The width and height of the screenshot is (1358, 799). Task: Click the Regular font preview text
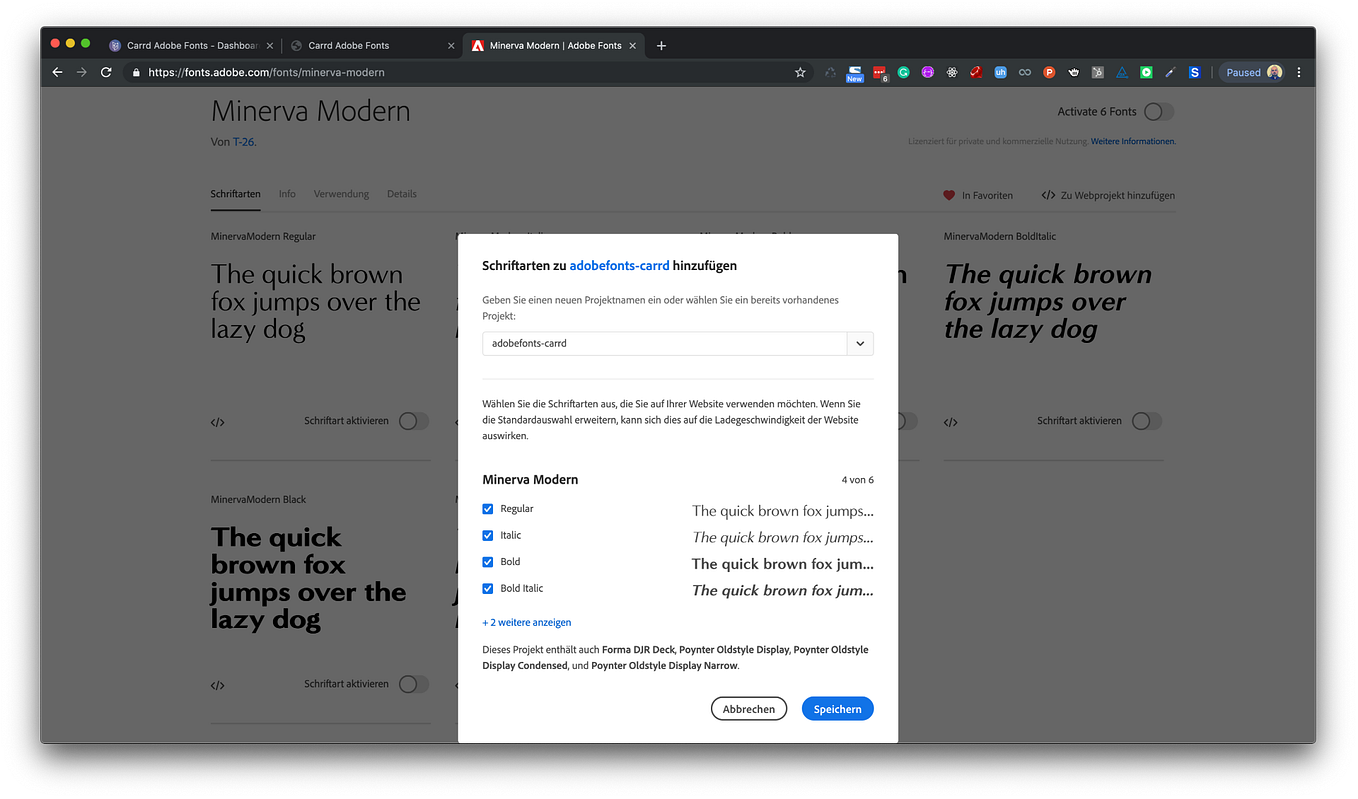coord(783,510)
